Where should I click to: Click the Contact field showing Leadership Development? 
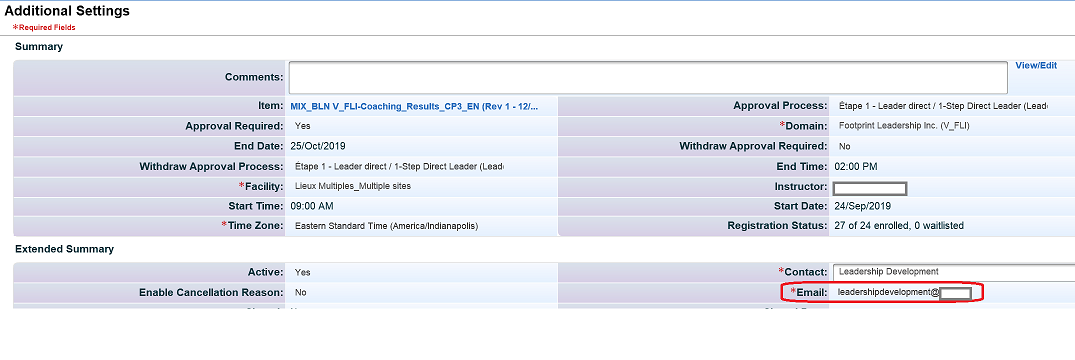tap(954, 272)
